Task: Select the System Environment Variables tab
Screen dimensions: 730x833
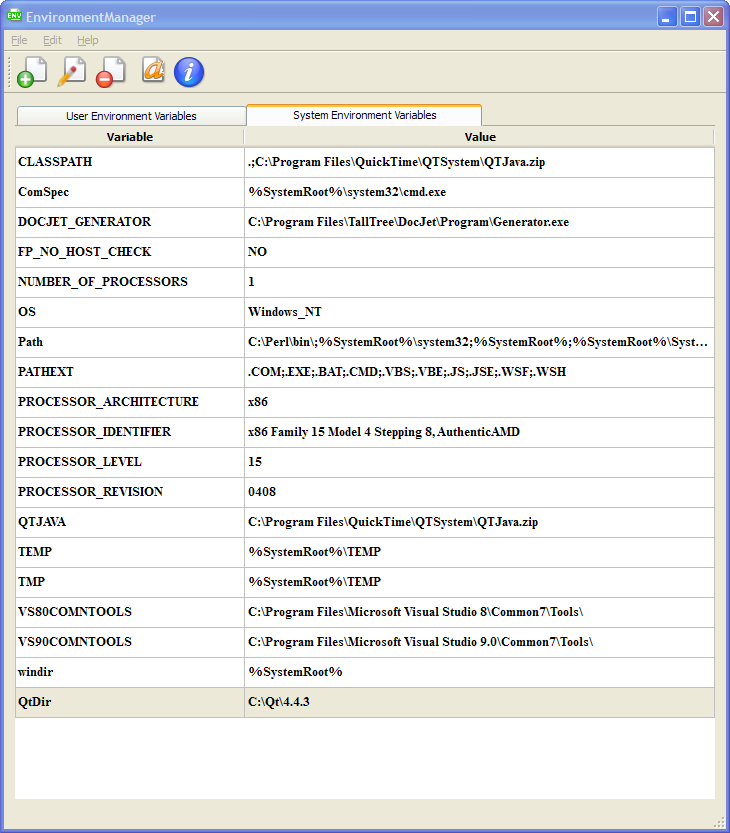Action: tap(364, 115)
